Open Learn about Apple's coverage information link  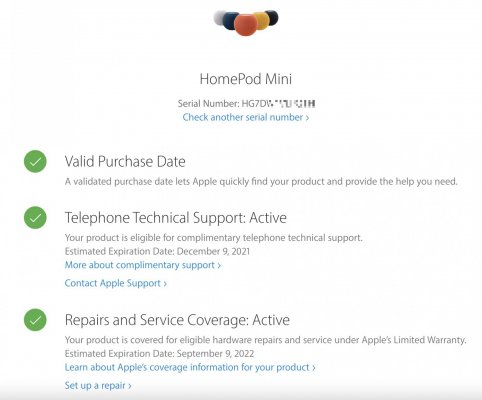click(x=190, y=367)
